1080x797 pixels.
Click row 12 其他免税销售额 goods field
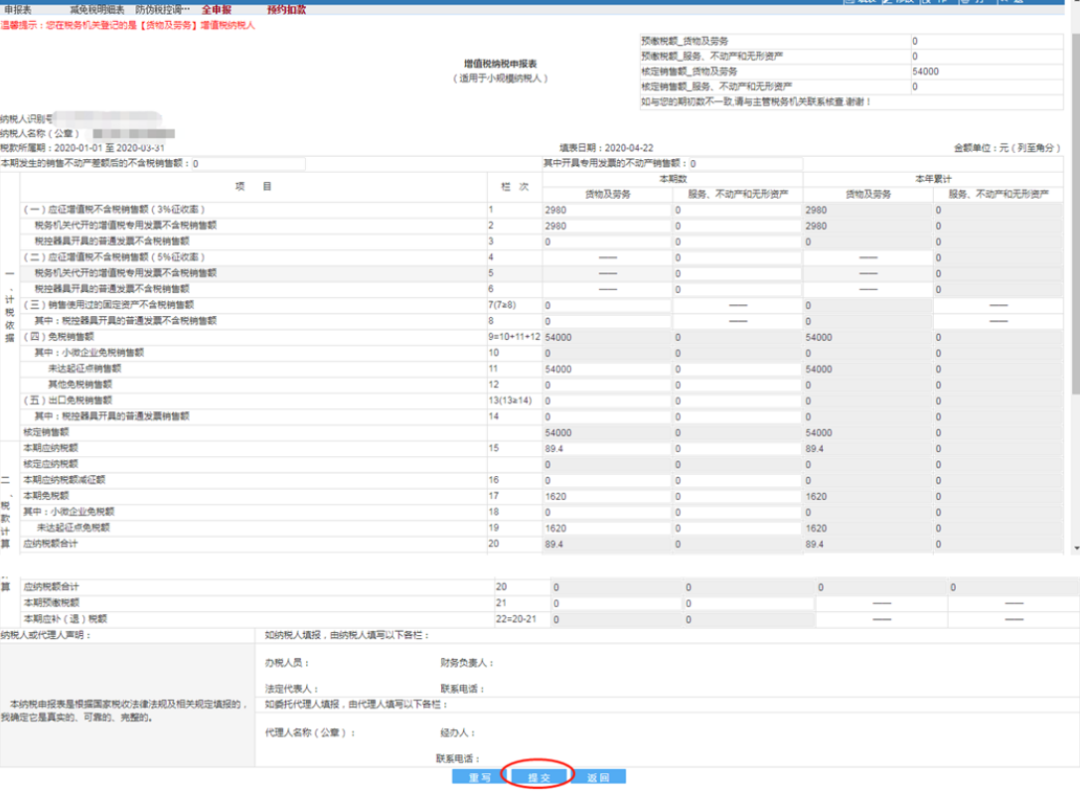coord(606,385)
